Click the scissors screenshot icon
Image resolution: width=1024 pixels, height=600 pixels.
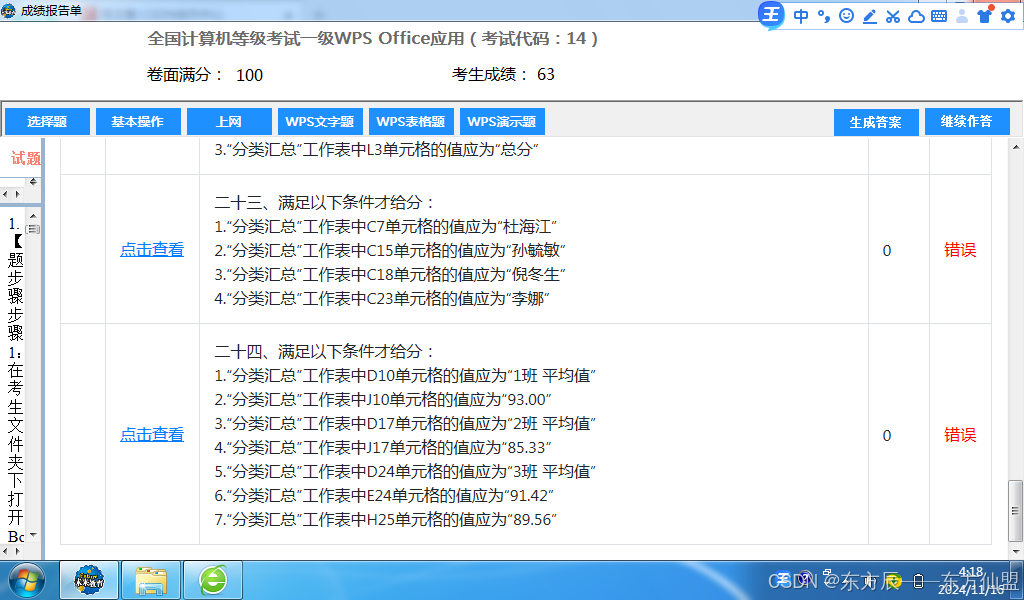click(893, 16)
